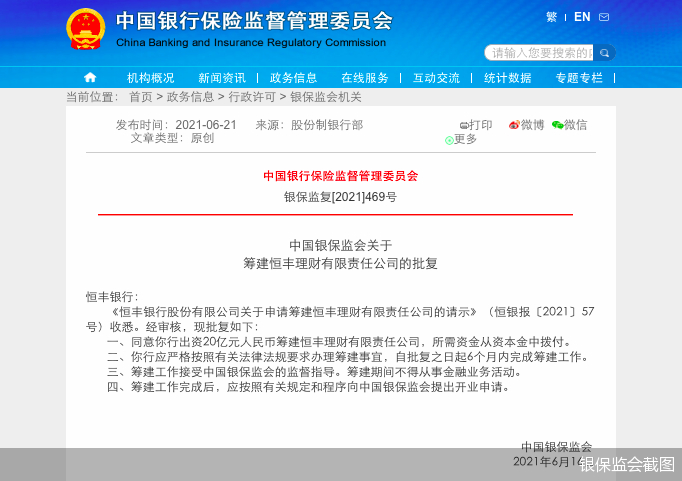This screenshot has width=682, height=481.
Task: Click the search magnifier button
Action: (x=604, y=53)
